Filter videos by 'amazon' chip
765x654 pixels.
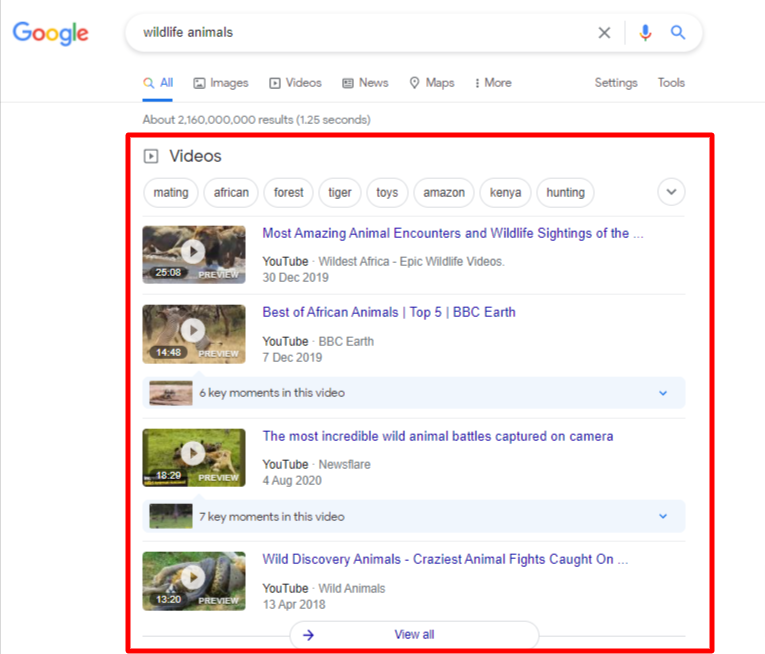[x=444, y=193]
